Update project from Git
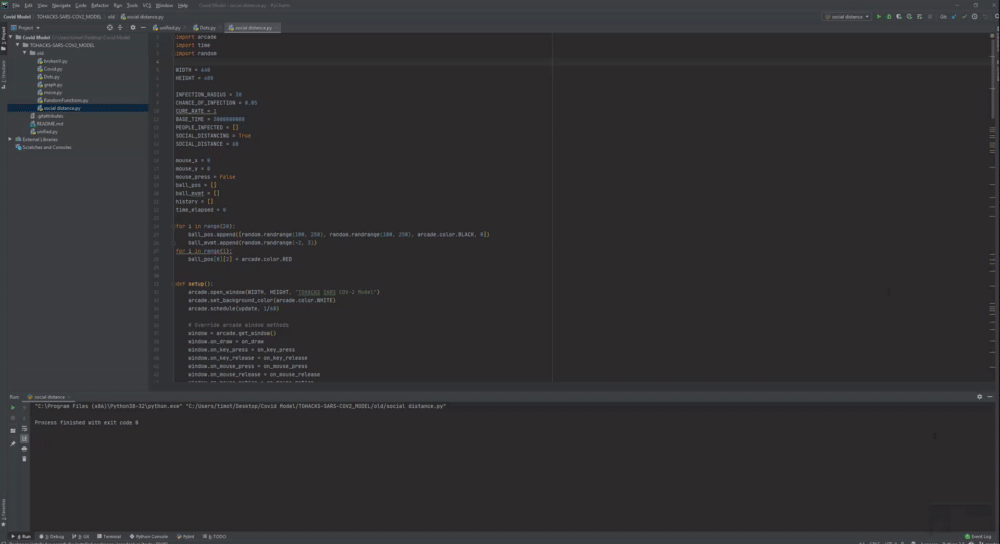Screen dimensions: 1000x544 (x=954, y=17)
